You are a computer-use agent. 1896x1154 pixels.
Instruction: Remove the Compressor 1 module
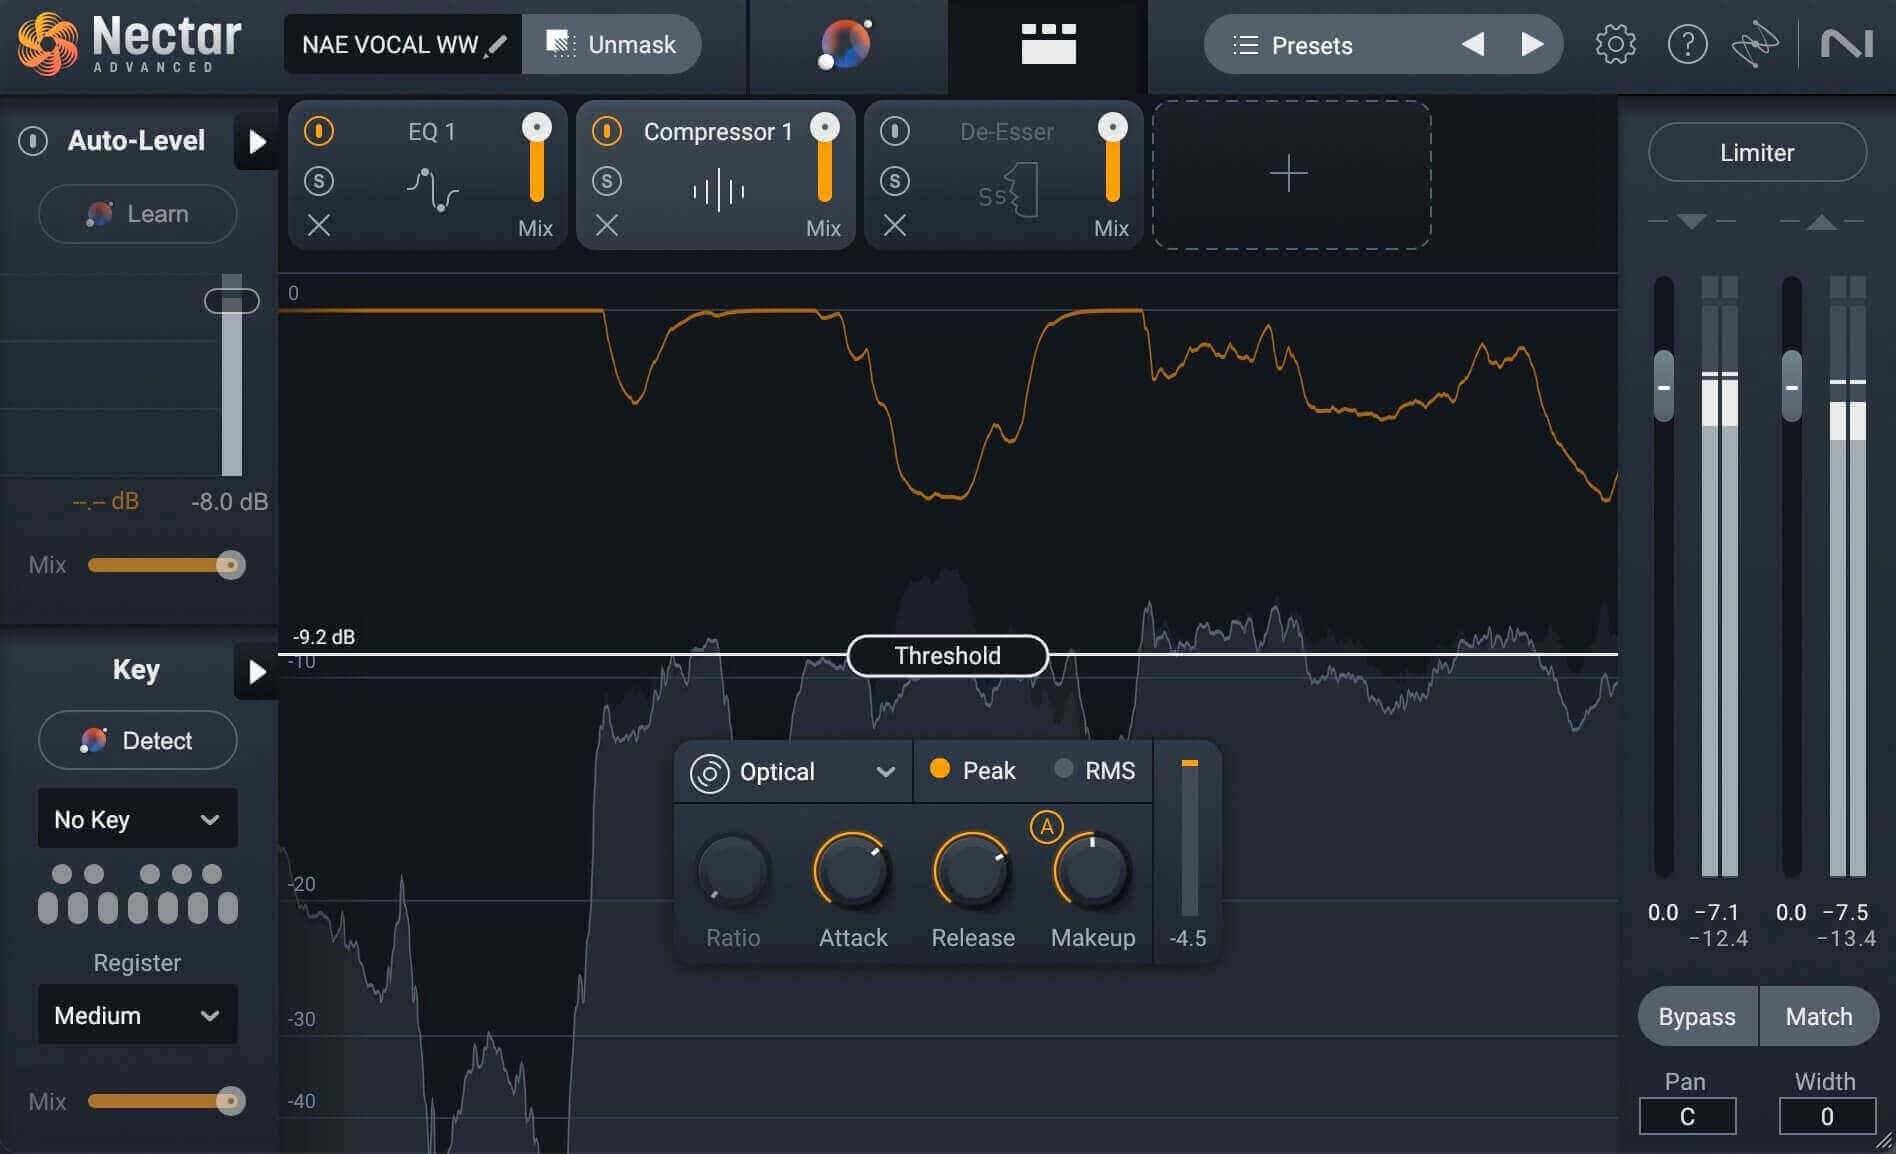(x=607, y=226)
